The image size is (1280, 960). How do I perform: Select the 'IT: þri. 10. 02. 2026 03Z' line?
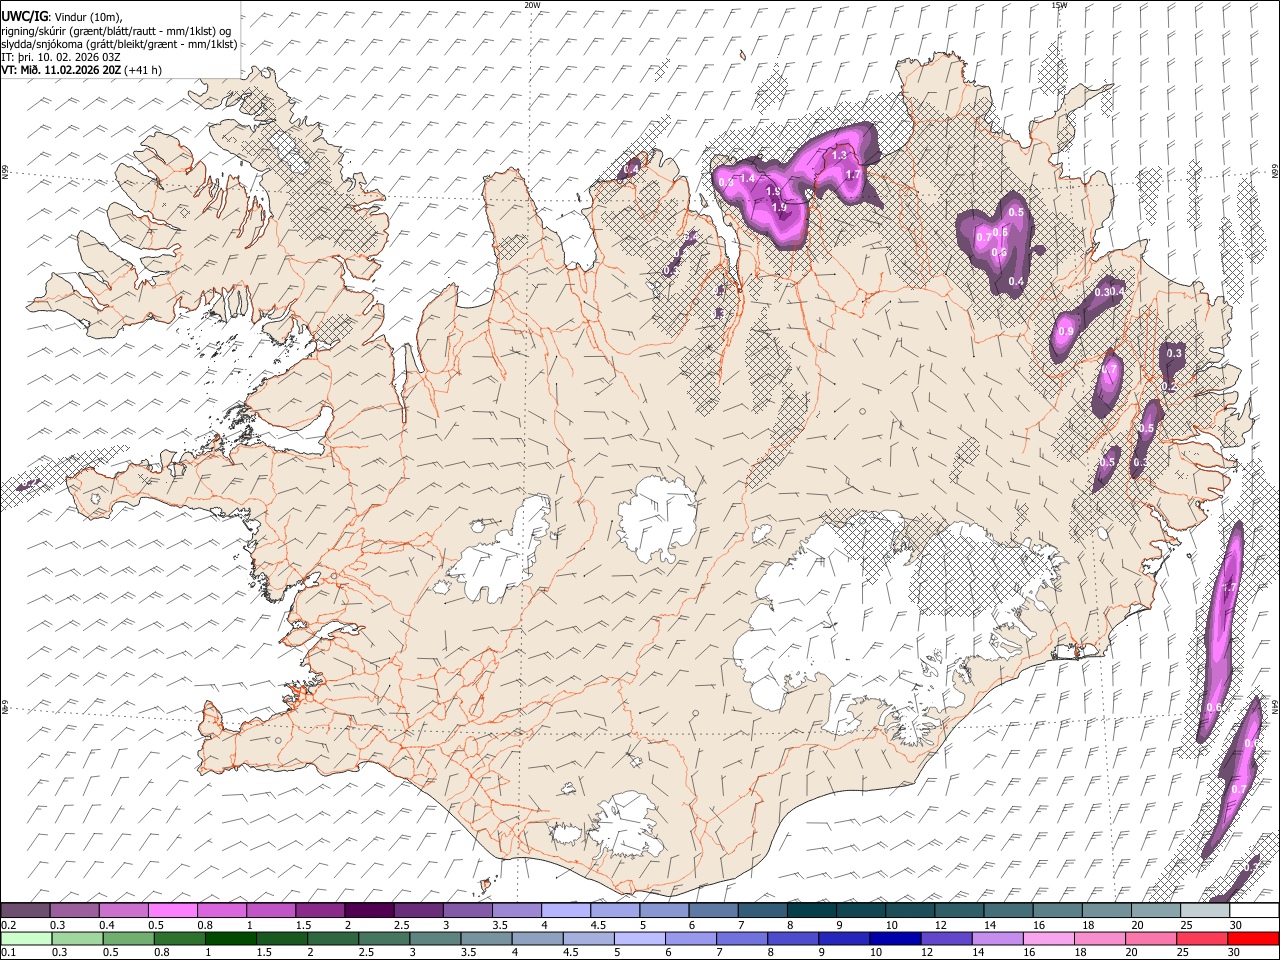point(61,57)
